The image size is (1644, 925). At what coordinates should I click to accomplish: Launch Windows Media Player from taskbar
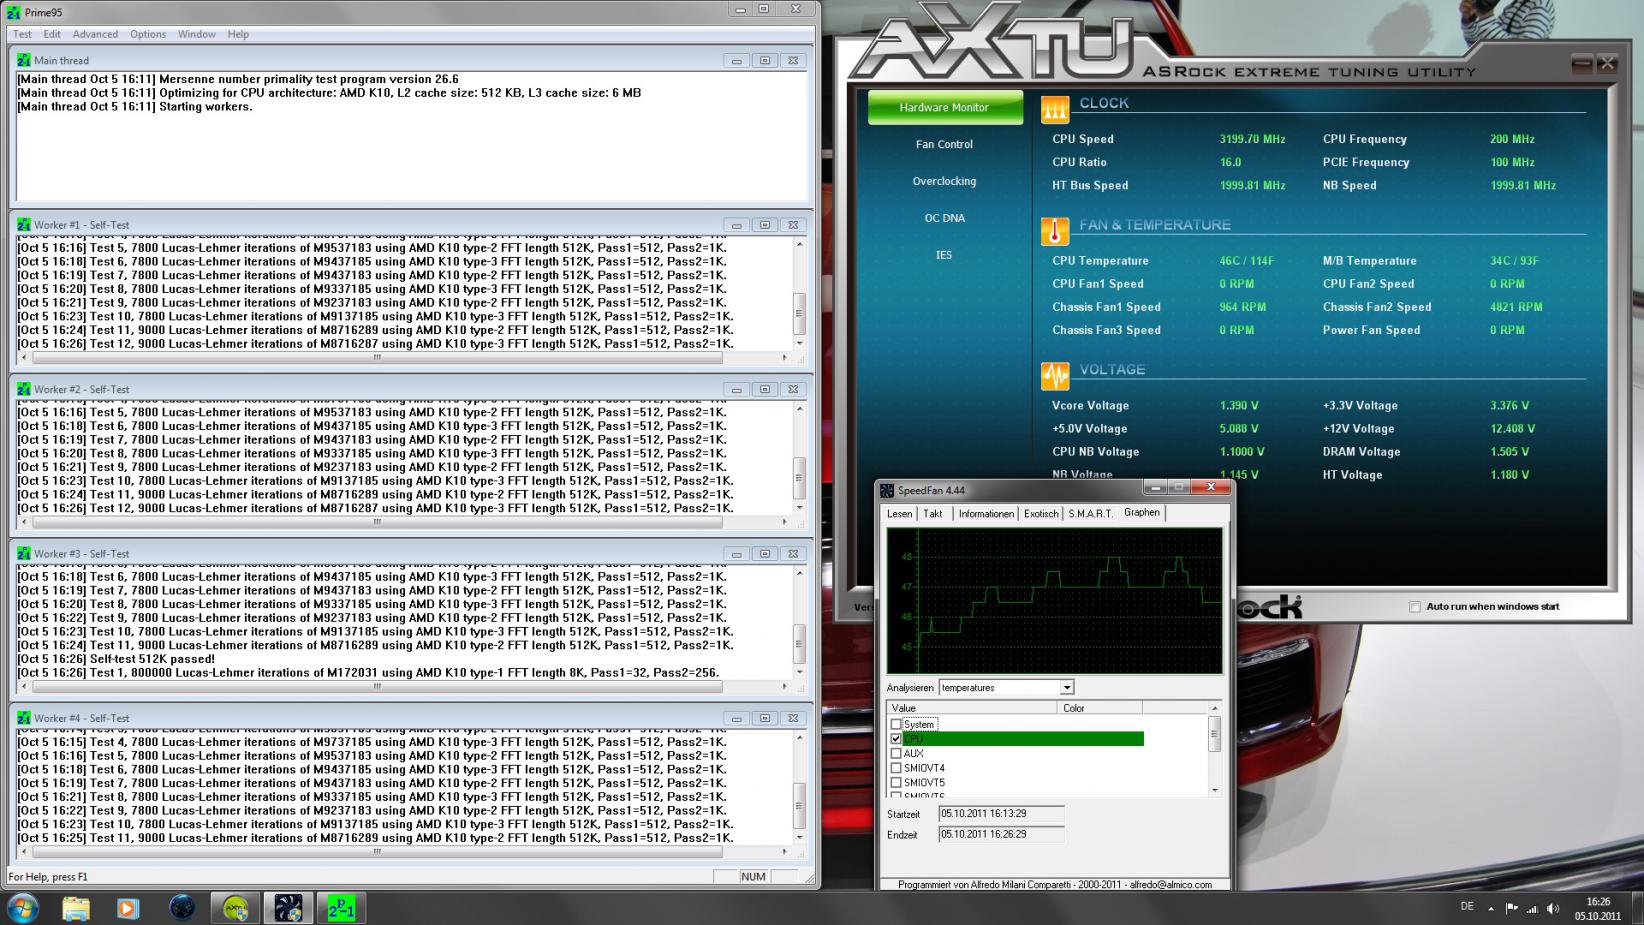[x=128, y=908]
